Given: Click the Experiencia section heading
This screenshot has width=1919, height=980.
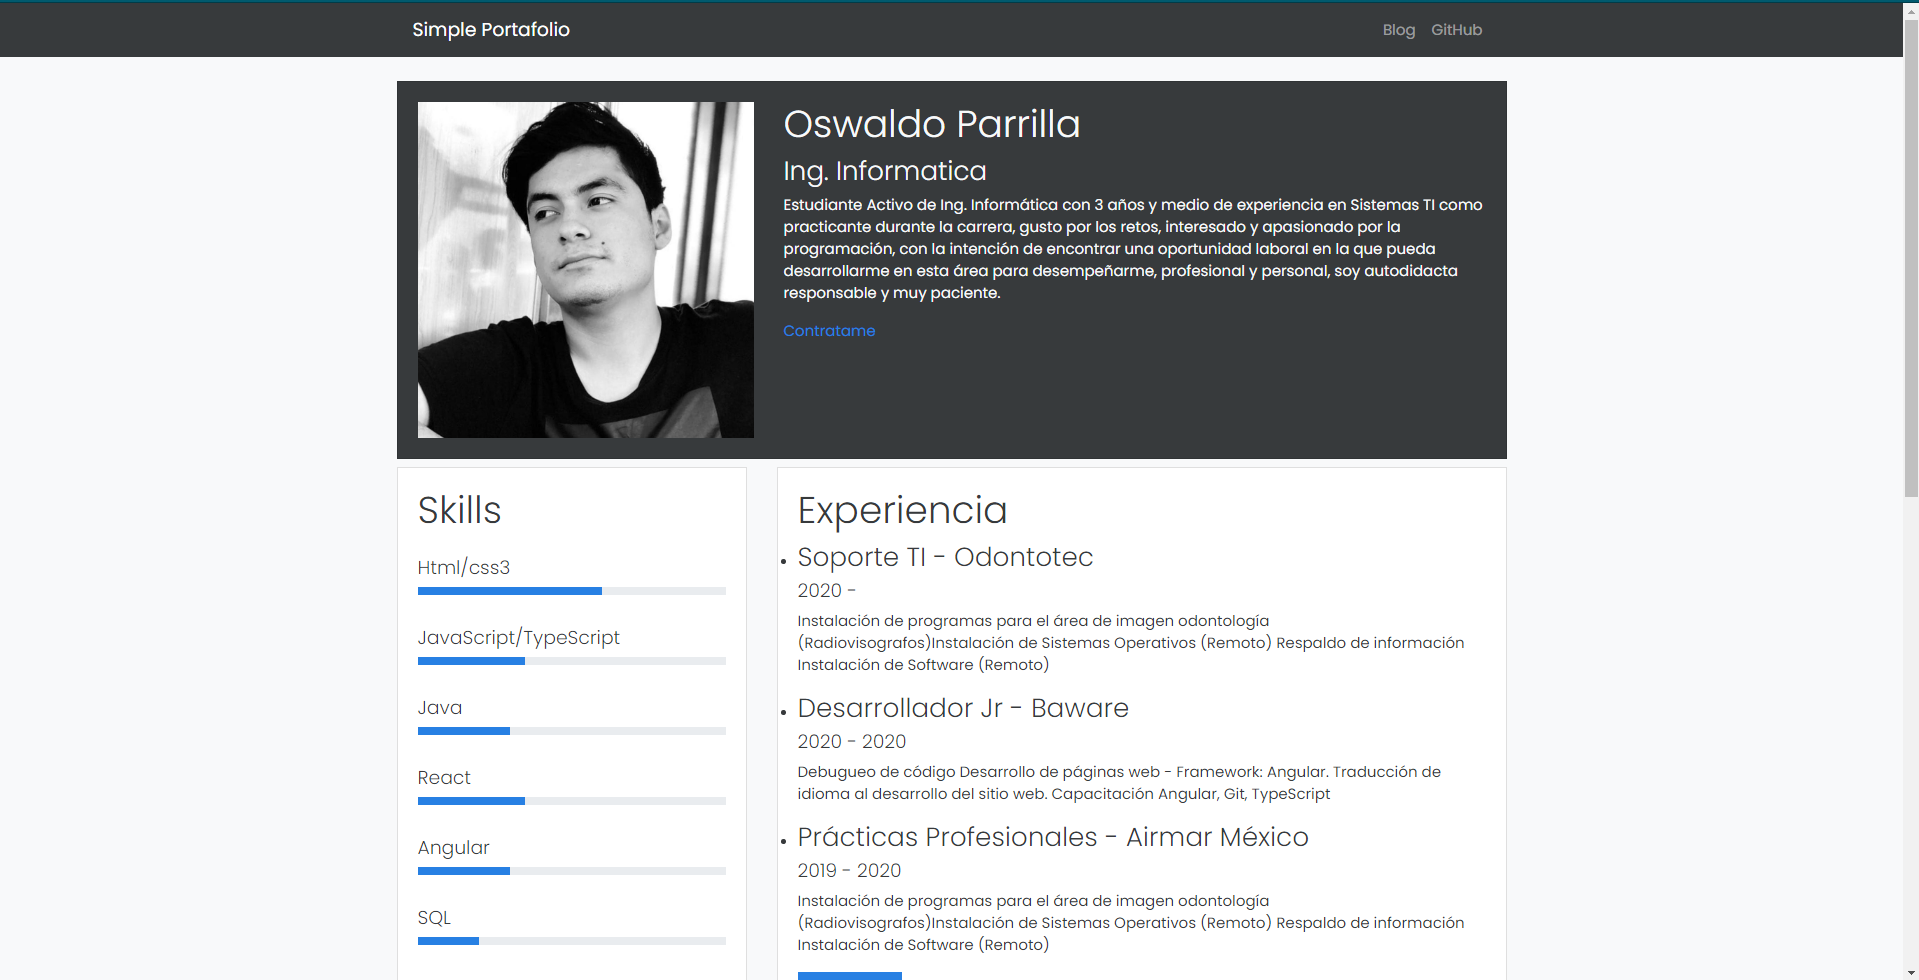Looking at the screenshot, I should click(901, 511).
